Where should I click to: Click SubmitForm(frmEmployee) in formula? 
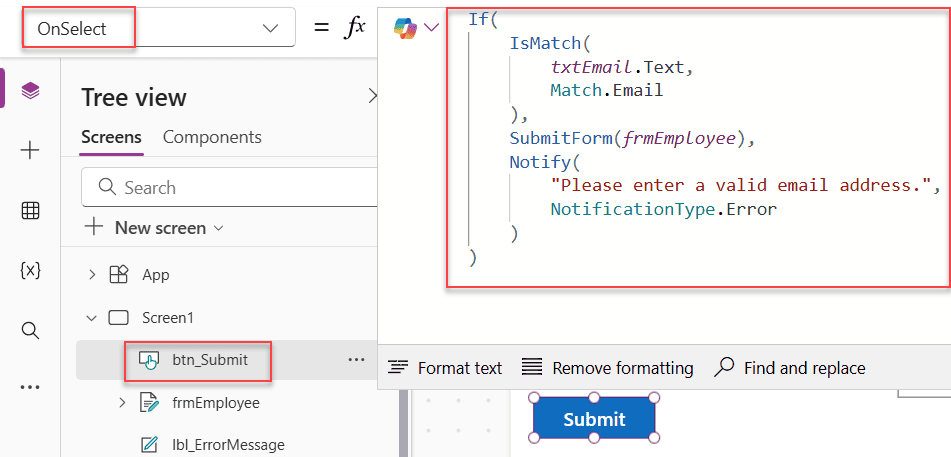click(627, 138)
